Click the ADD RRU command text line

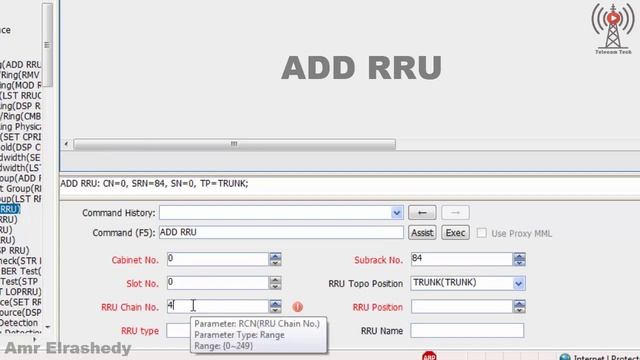(154, 184)
